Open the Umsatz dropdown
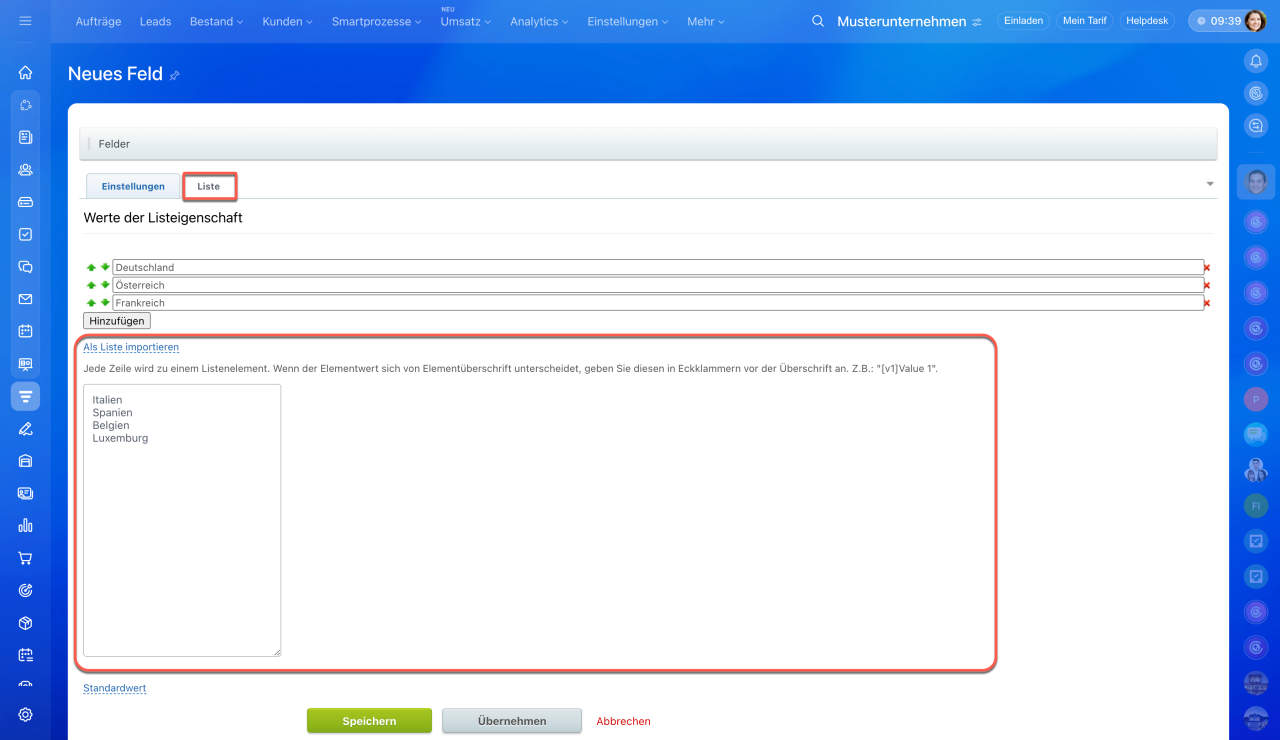 (465, 22)
